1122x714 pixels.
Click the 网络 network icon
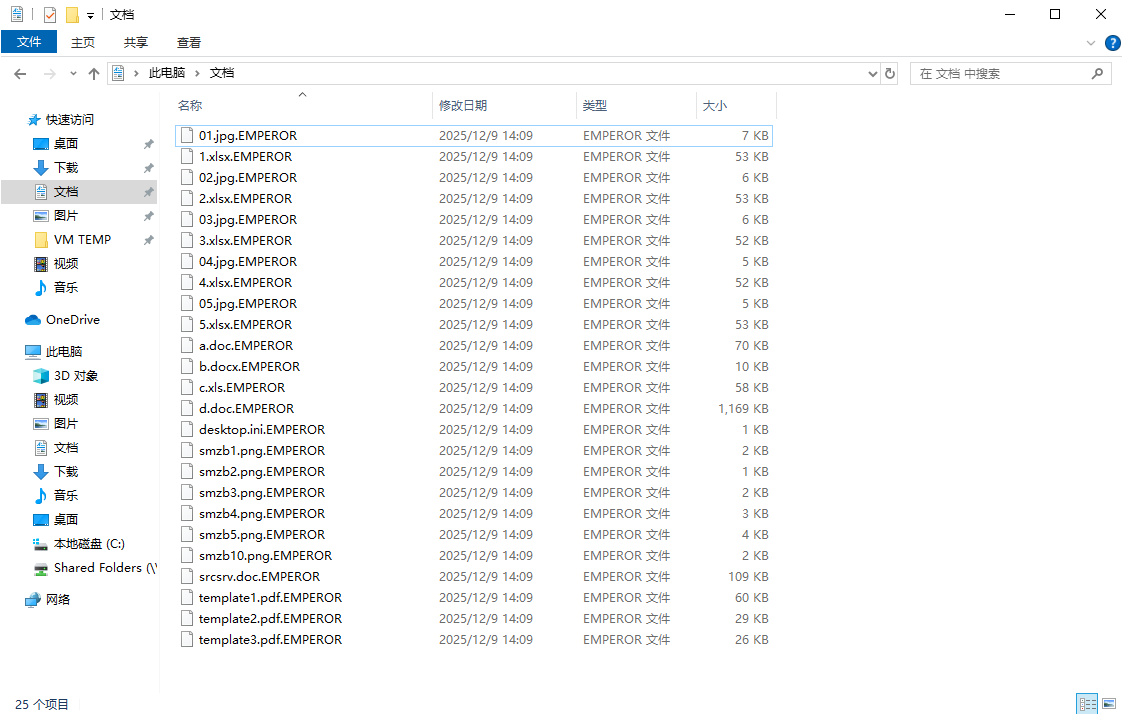click(x=33, y=600)
